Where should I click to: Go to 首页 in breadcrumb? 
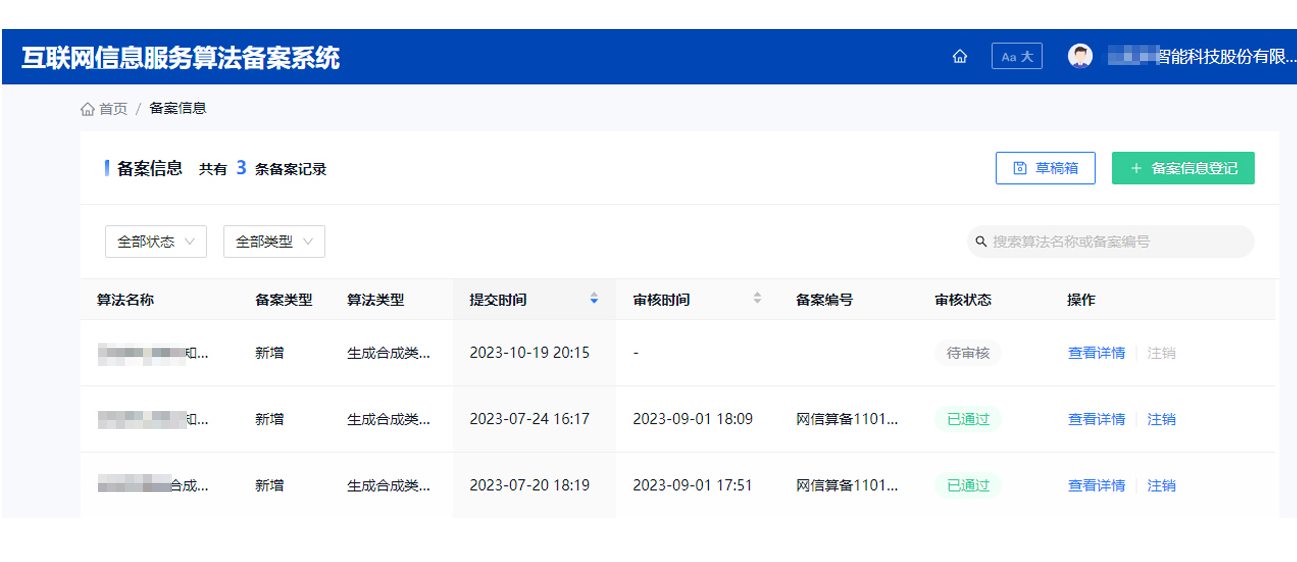coord(105,109)
